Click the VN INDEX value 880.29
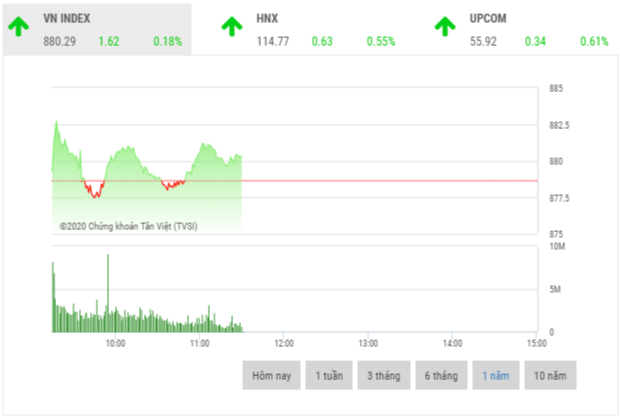The height and width of the screenshot is (418, 620). (x=60, y=42)
